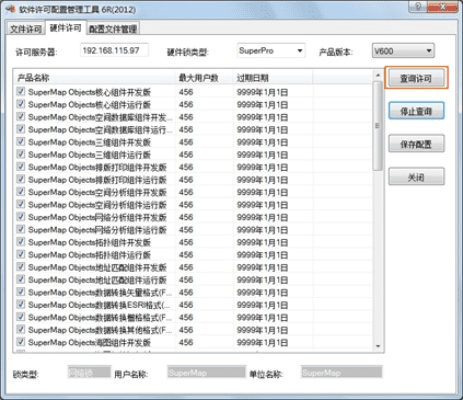463x400 pixels.
Task: Click the 停止查询 button
Action: tap(416, 111)
